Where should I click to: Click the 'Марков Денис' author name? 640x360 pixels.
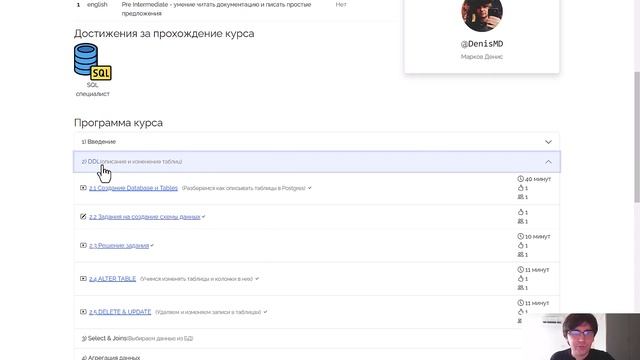point(482,57)
